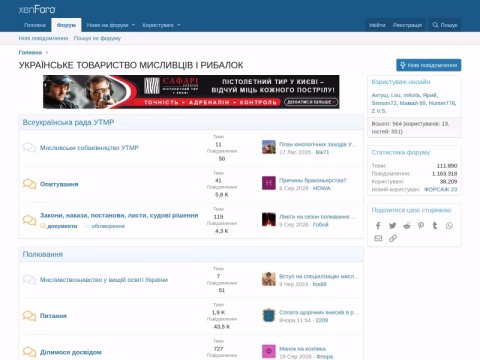Expand Користувачі dropdown arrow
This screenshot has height=360, width=480.
point(179,25)
